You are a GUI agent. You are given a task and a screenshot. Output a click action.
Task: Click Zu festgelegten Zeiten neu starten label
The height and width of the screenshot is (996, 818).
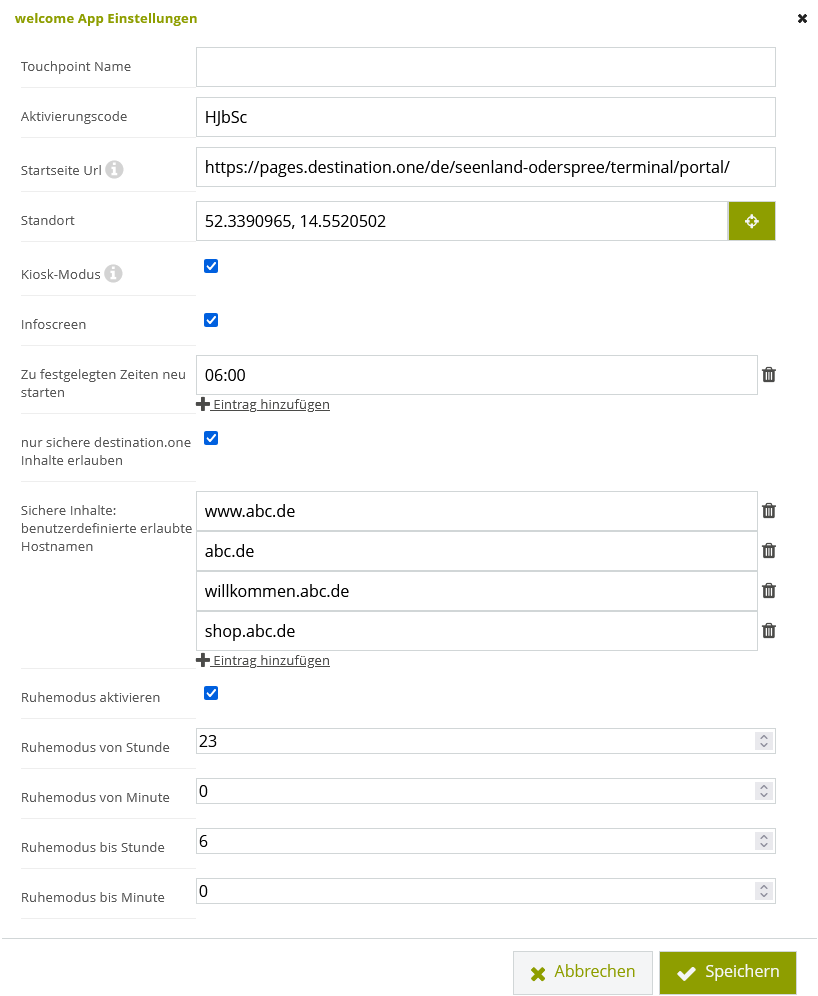(103, 384)
